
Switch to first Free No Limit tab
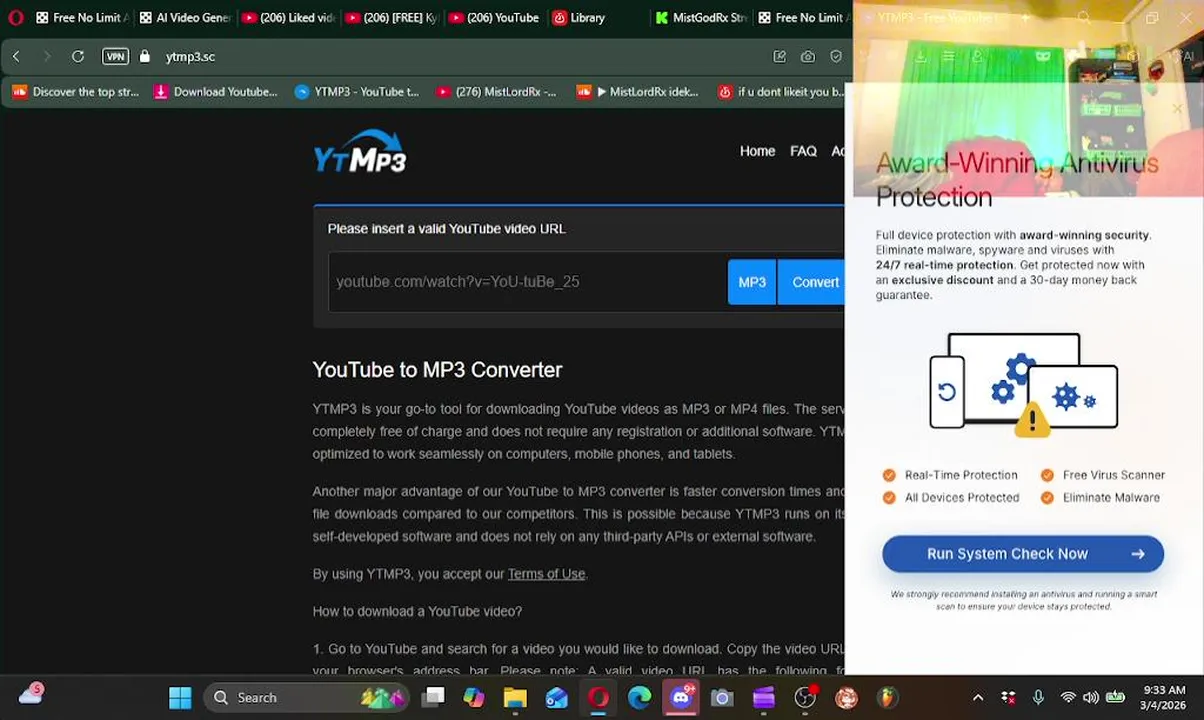coord(82,17)
